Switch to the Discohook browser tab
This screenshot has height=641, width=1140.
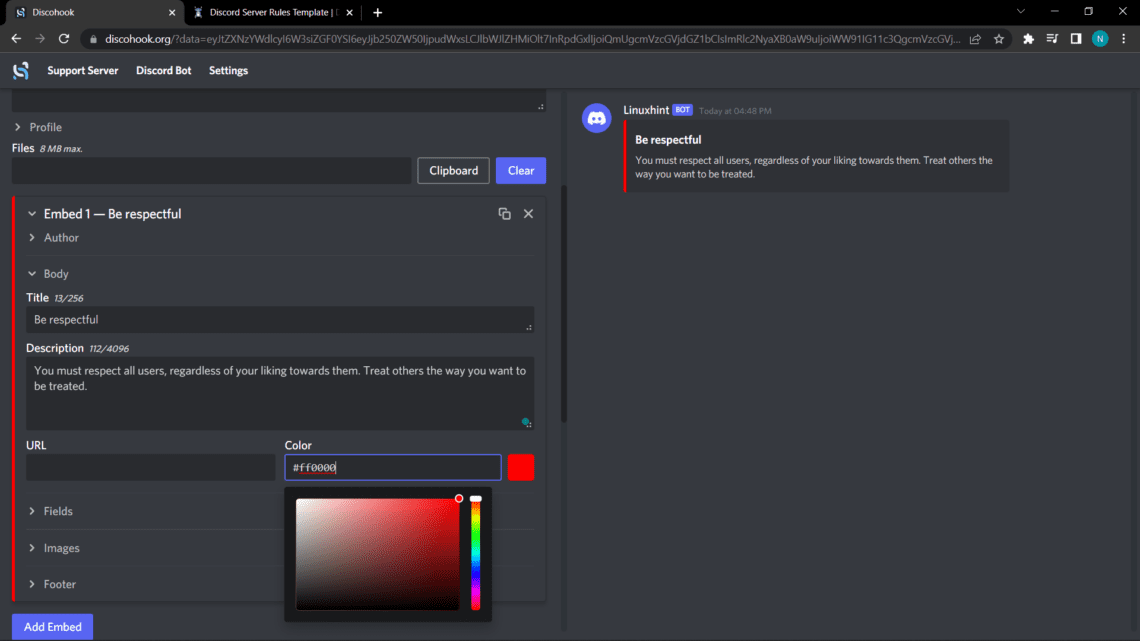pos(95,12)
